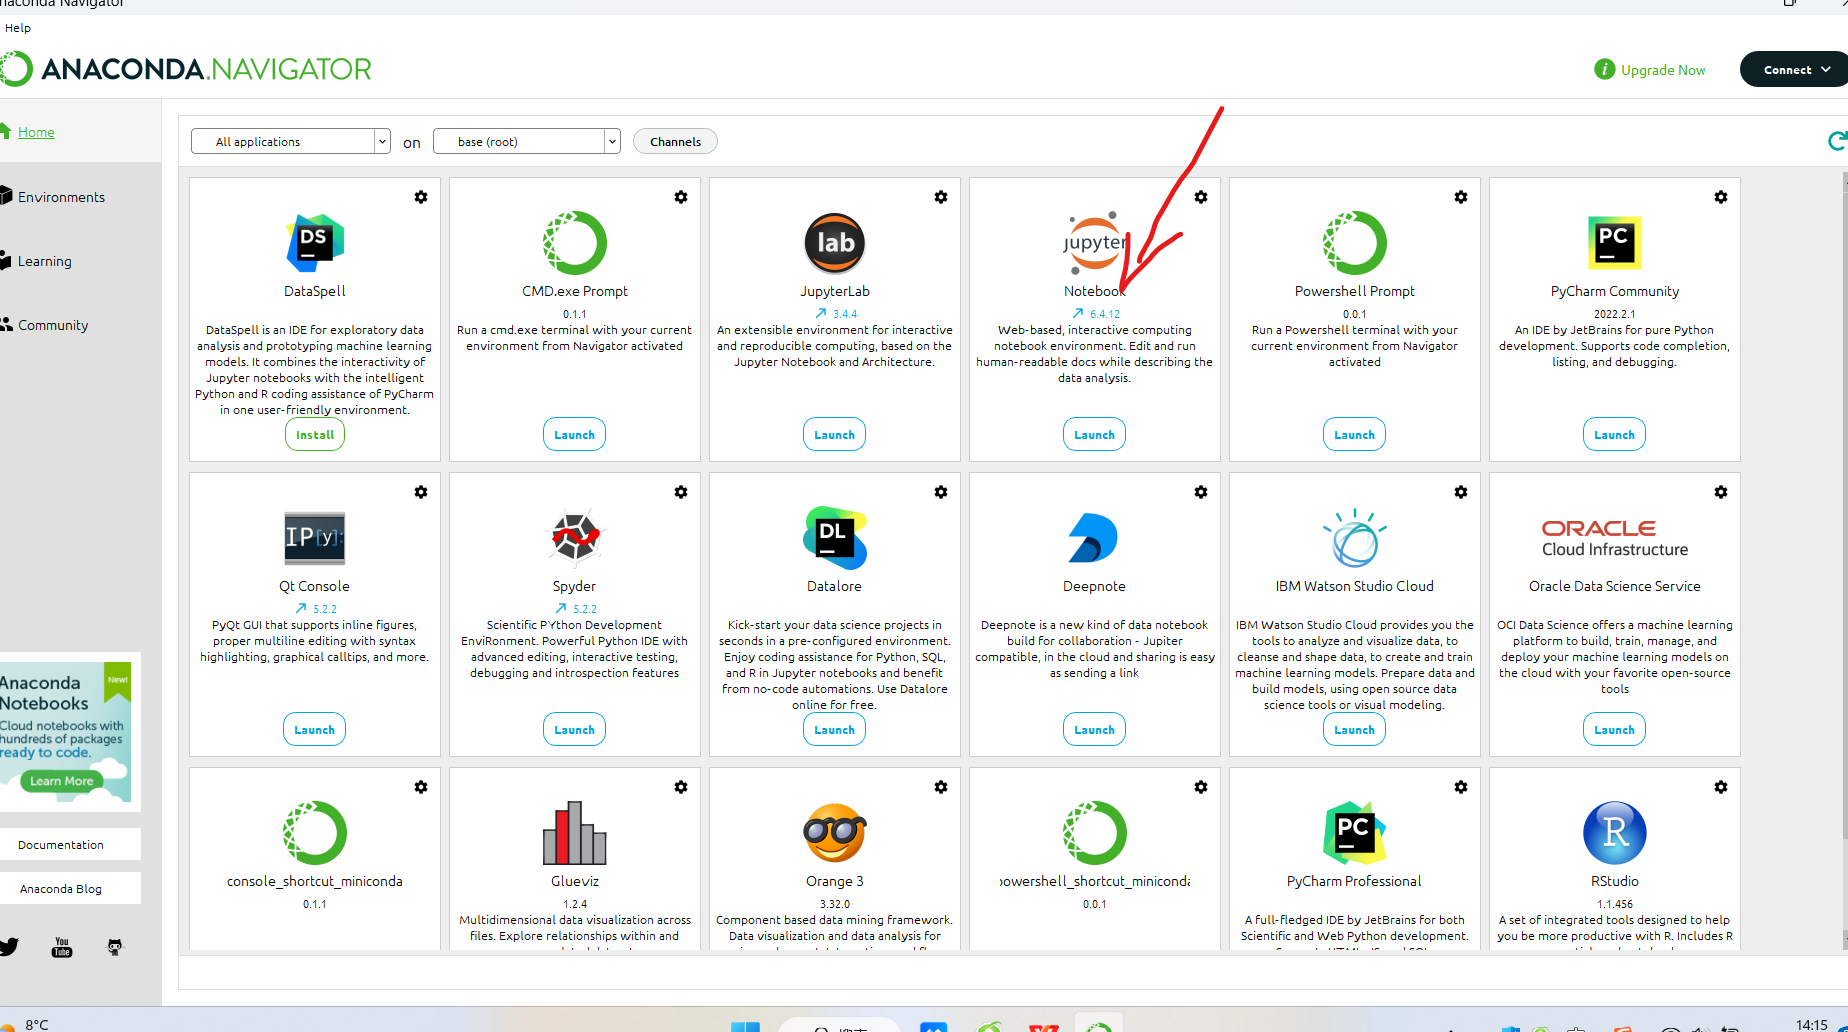Click the taskbar clock showing 14:15
1848x1032 pixels.
pyautogui.click(x=1811, y=1024)
